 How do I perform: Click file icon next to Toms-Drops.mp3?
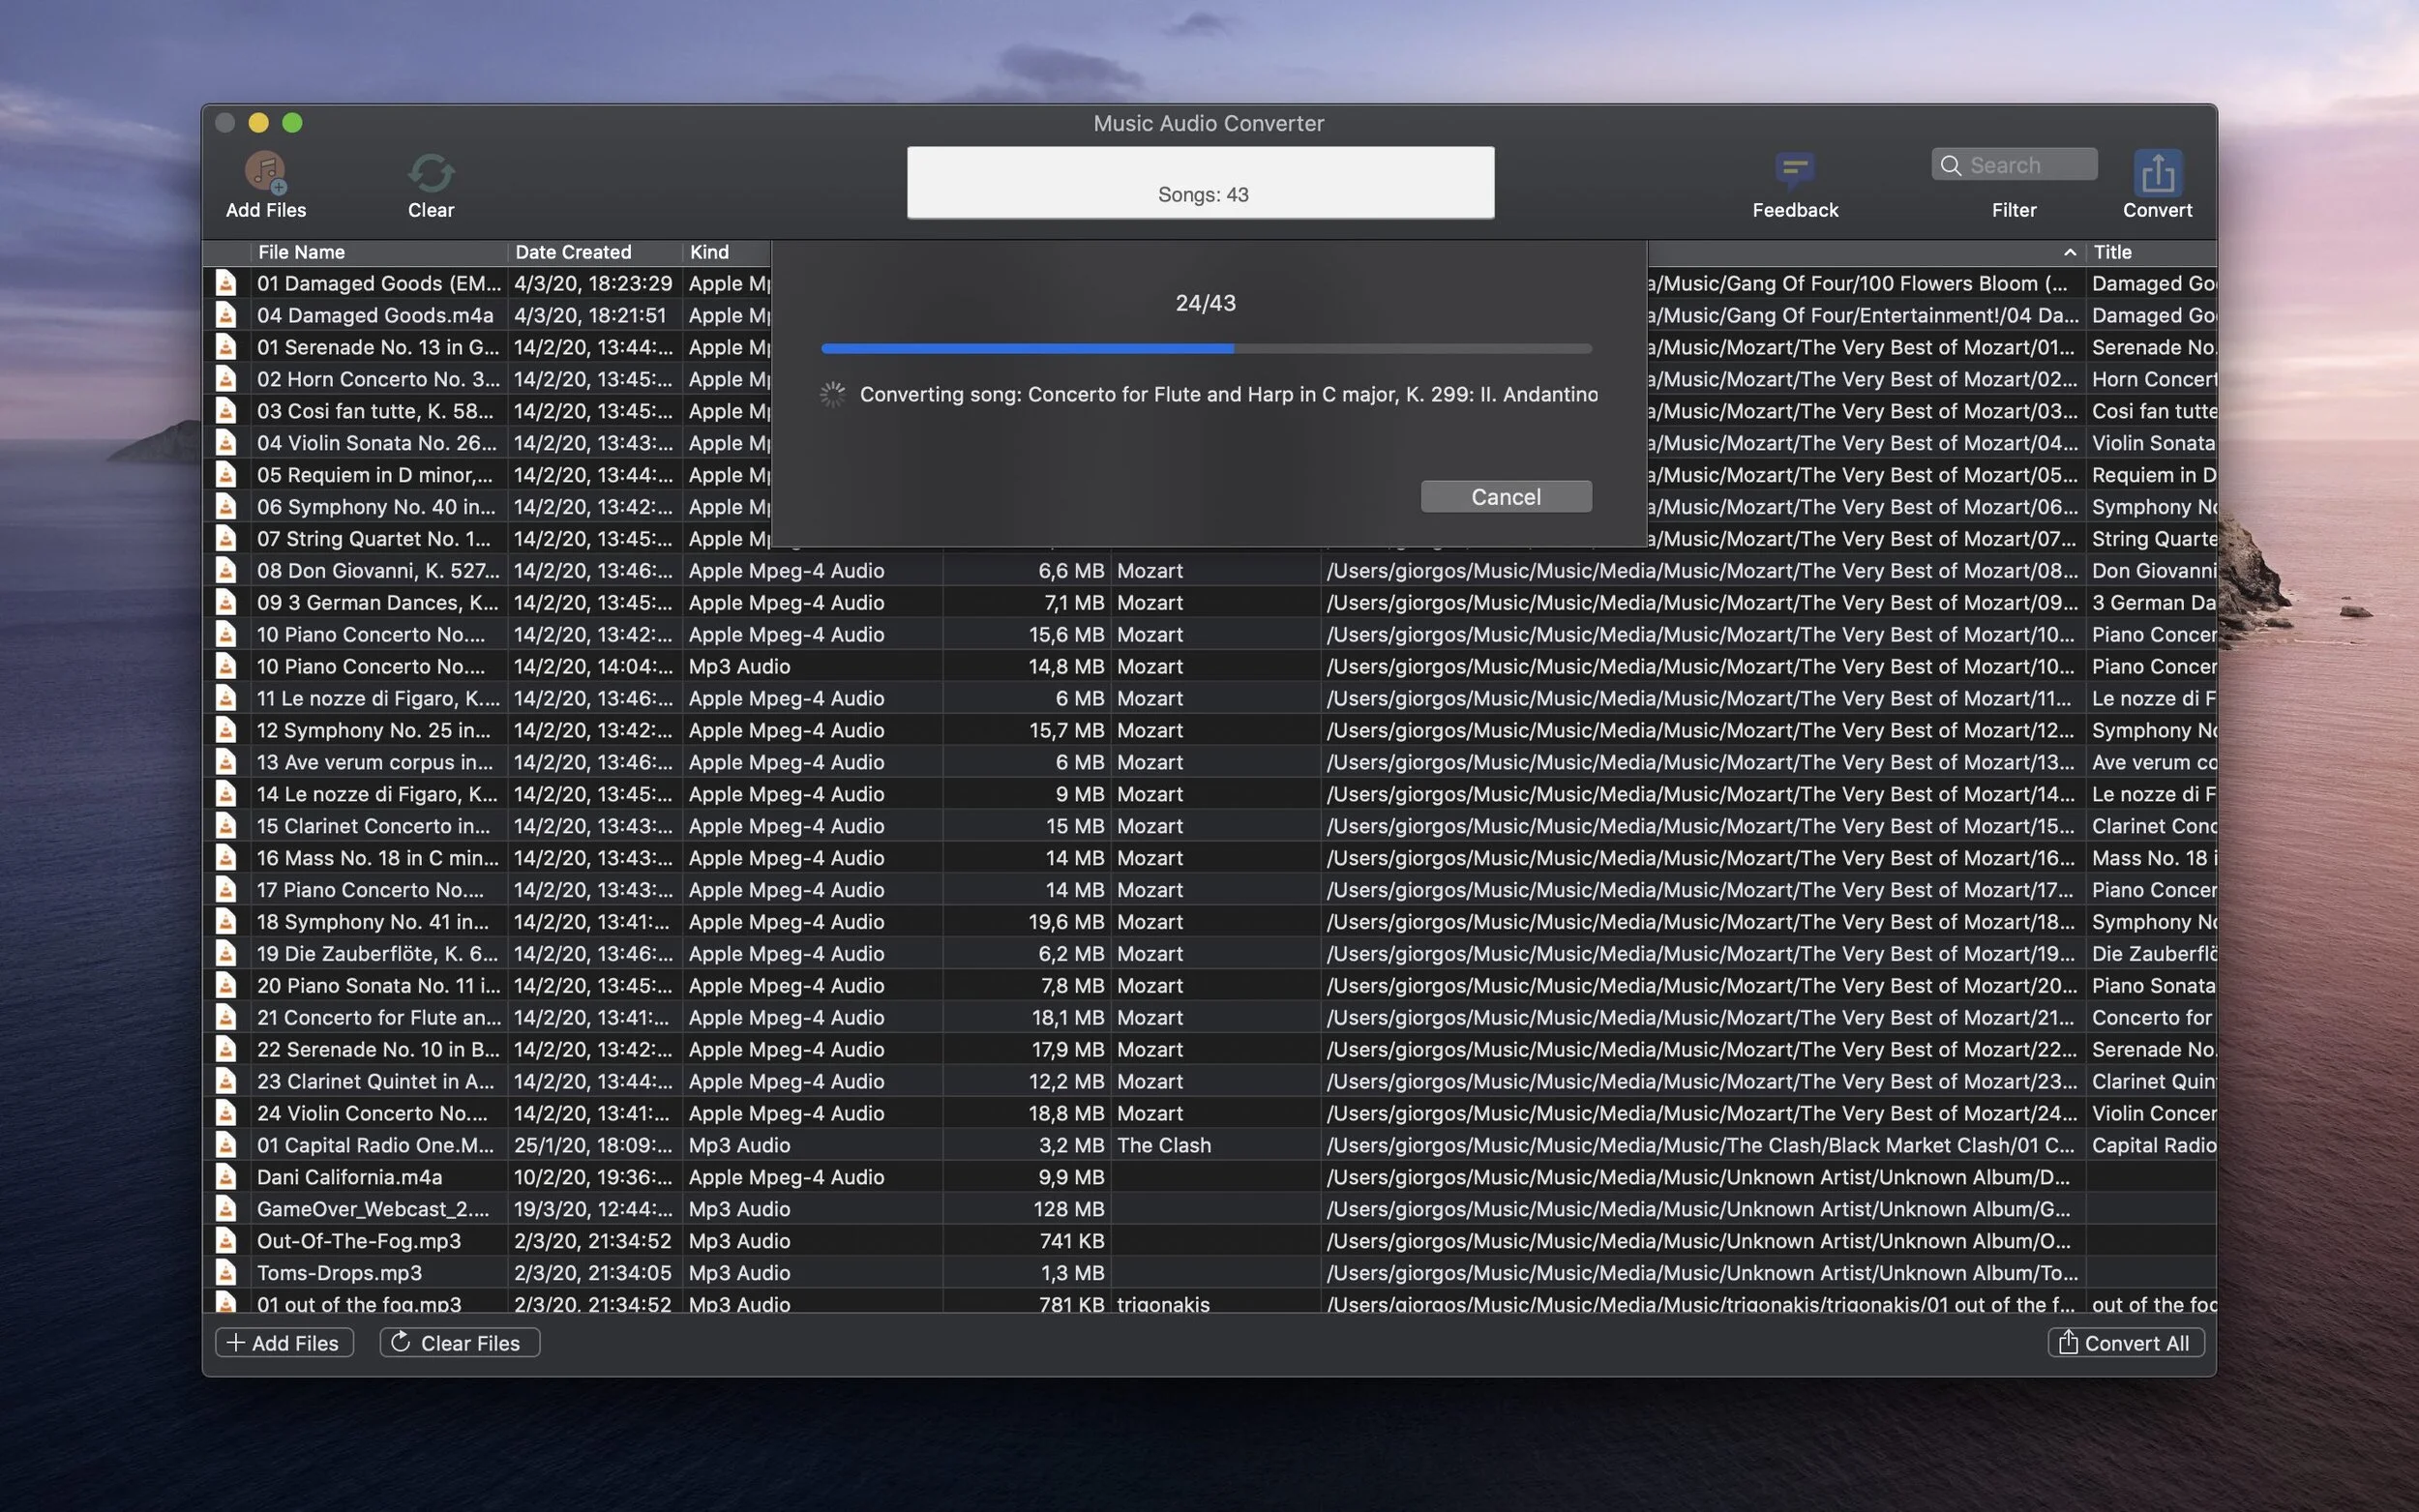[x=227, y=1273]
